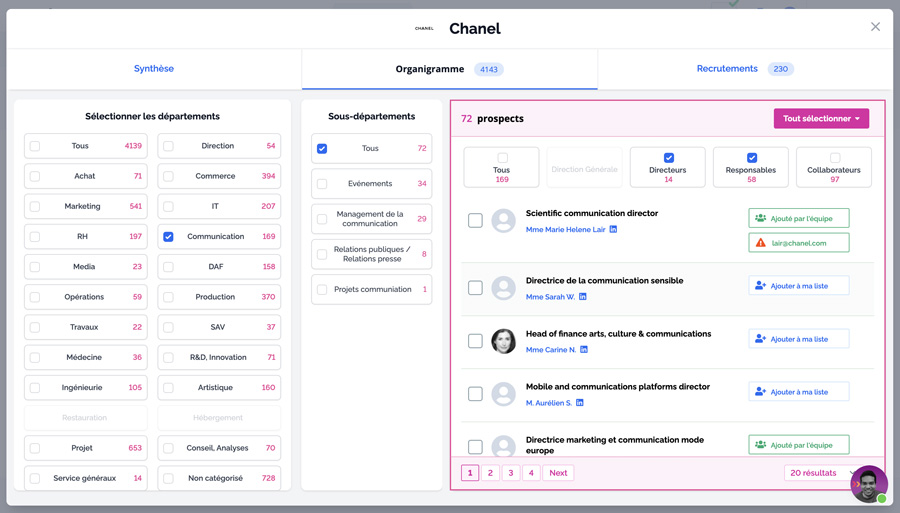Select all levels with Tous 169
The width and height of the screenshot is (900, 513).
coord(503,158)
